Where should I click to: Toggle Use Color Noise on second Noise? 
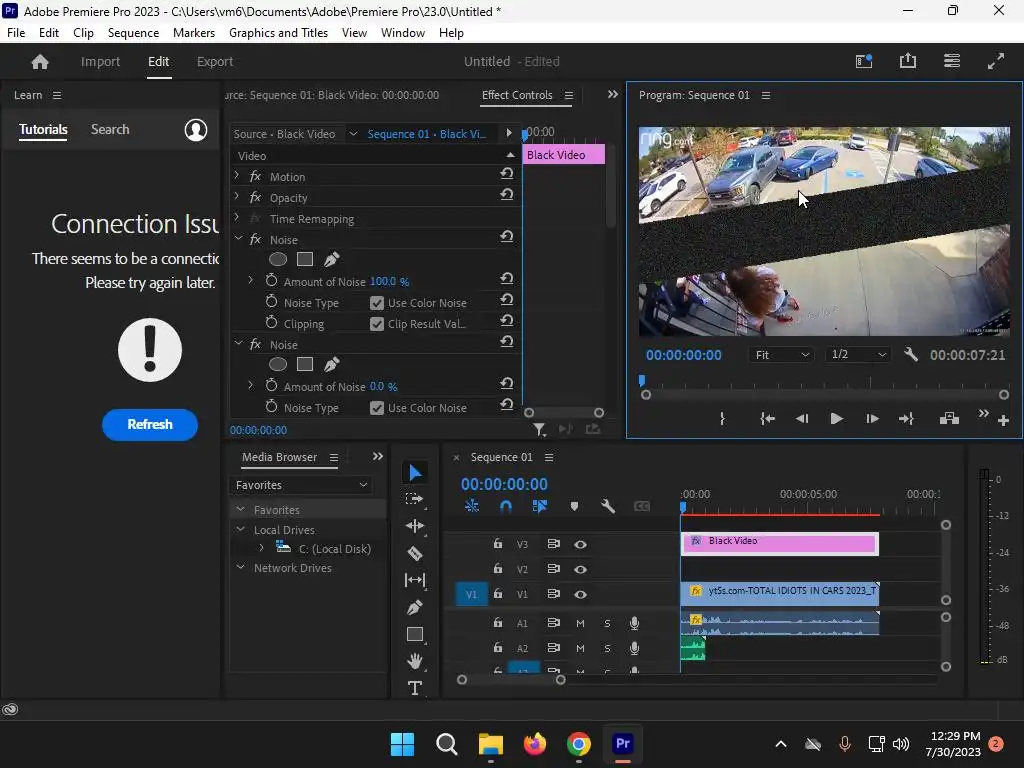click(x=377, y=408)
